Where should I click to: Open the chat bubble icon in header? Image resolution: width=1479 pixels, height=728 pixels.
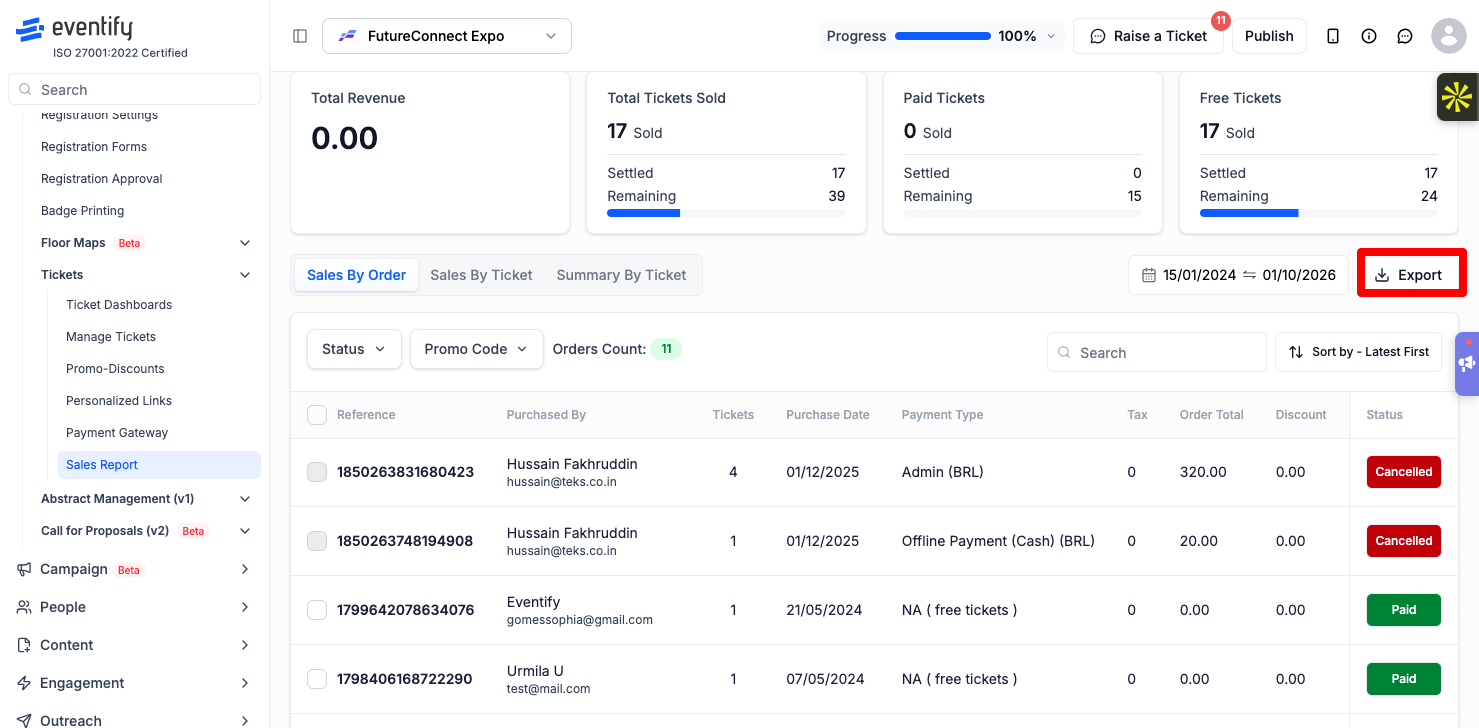click(x=1405, y=36)
